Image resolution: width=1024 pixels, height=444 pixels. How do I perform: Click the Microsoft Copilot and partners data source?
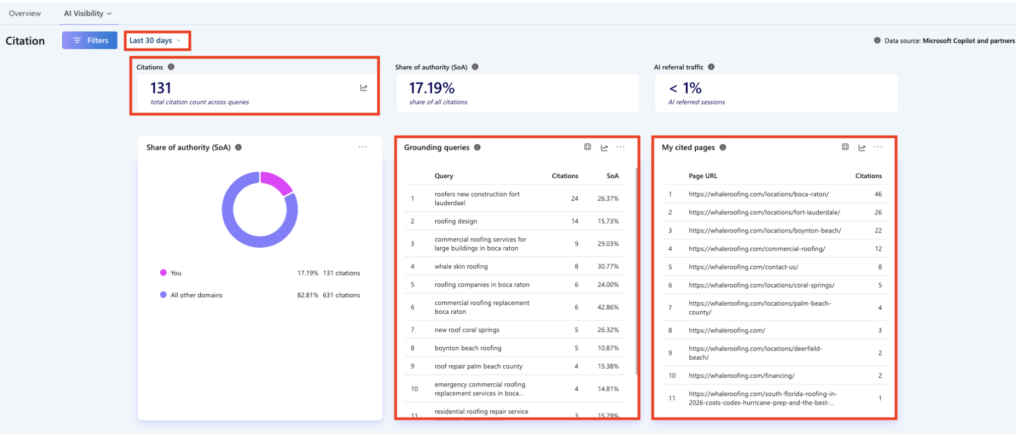coord(968,40)
